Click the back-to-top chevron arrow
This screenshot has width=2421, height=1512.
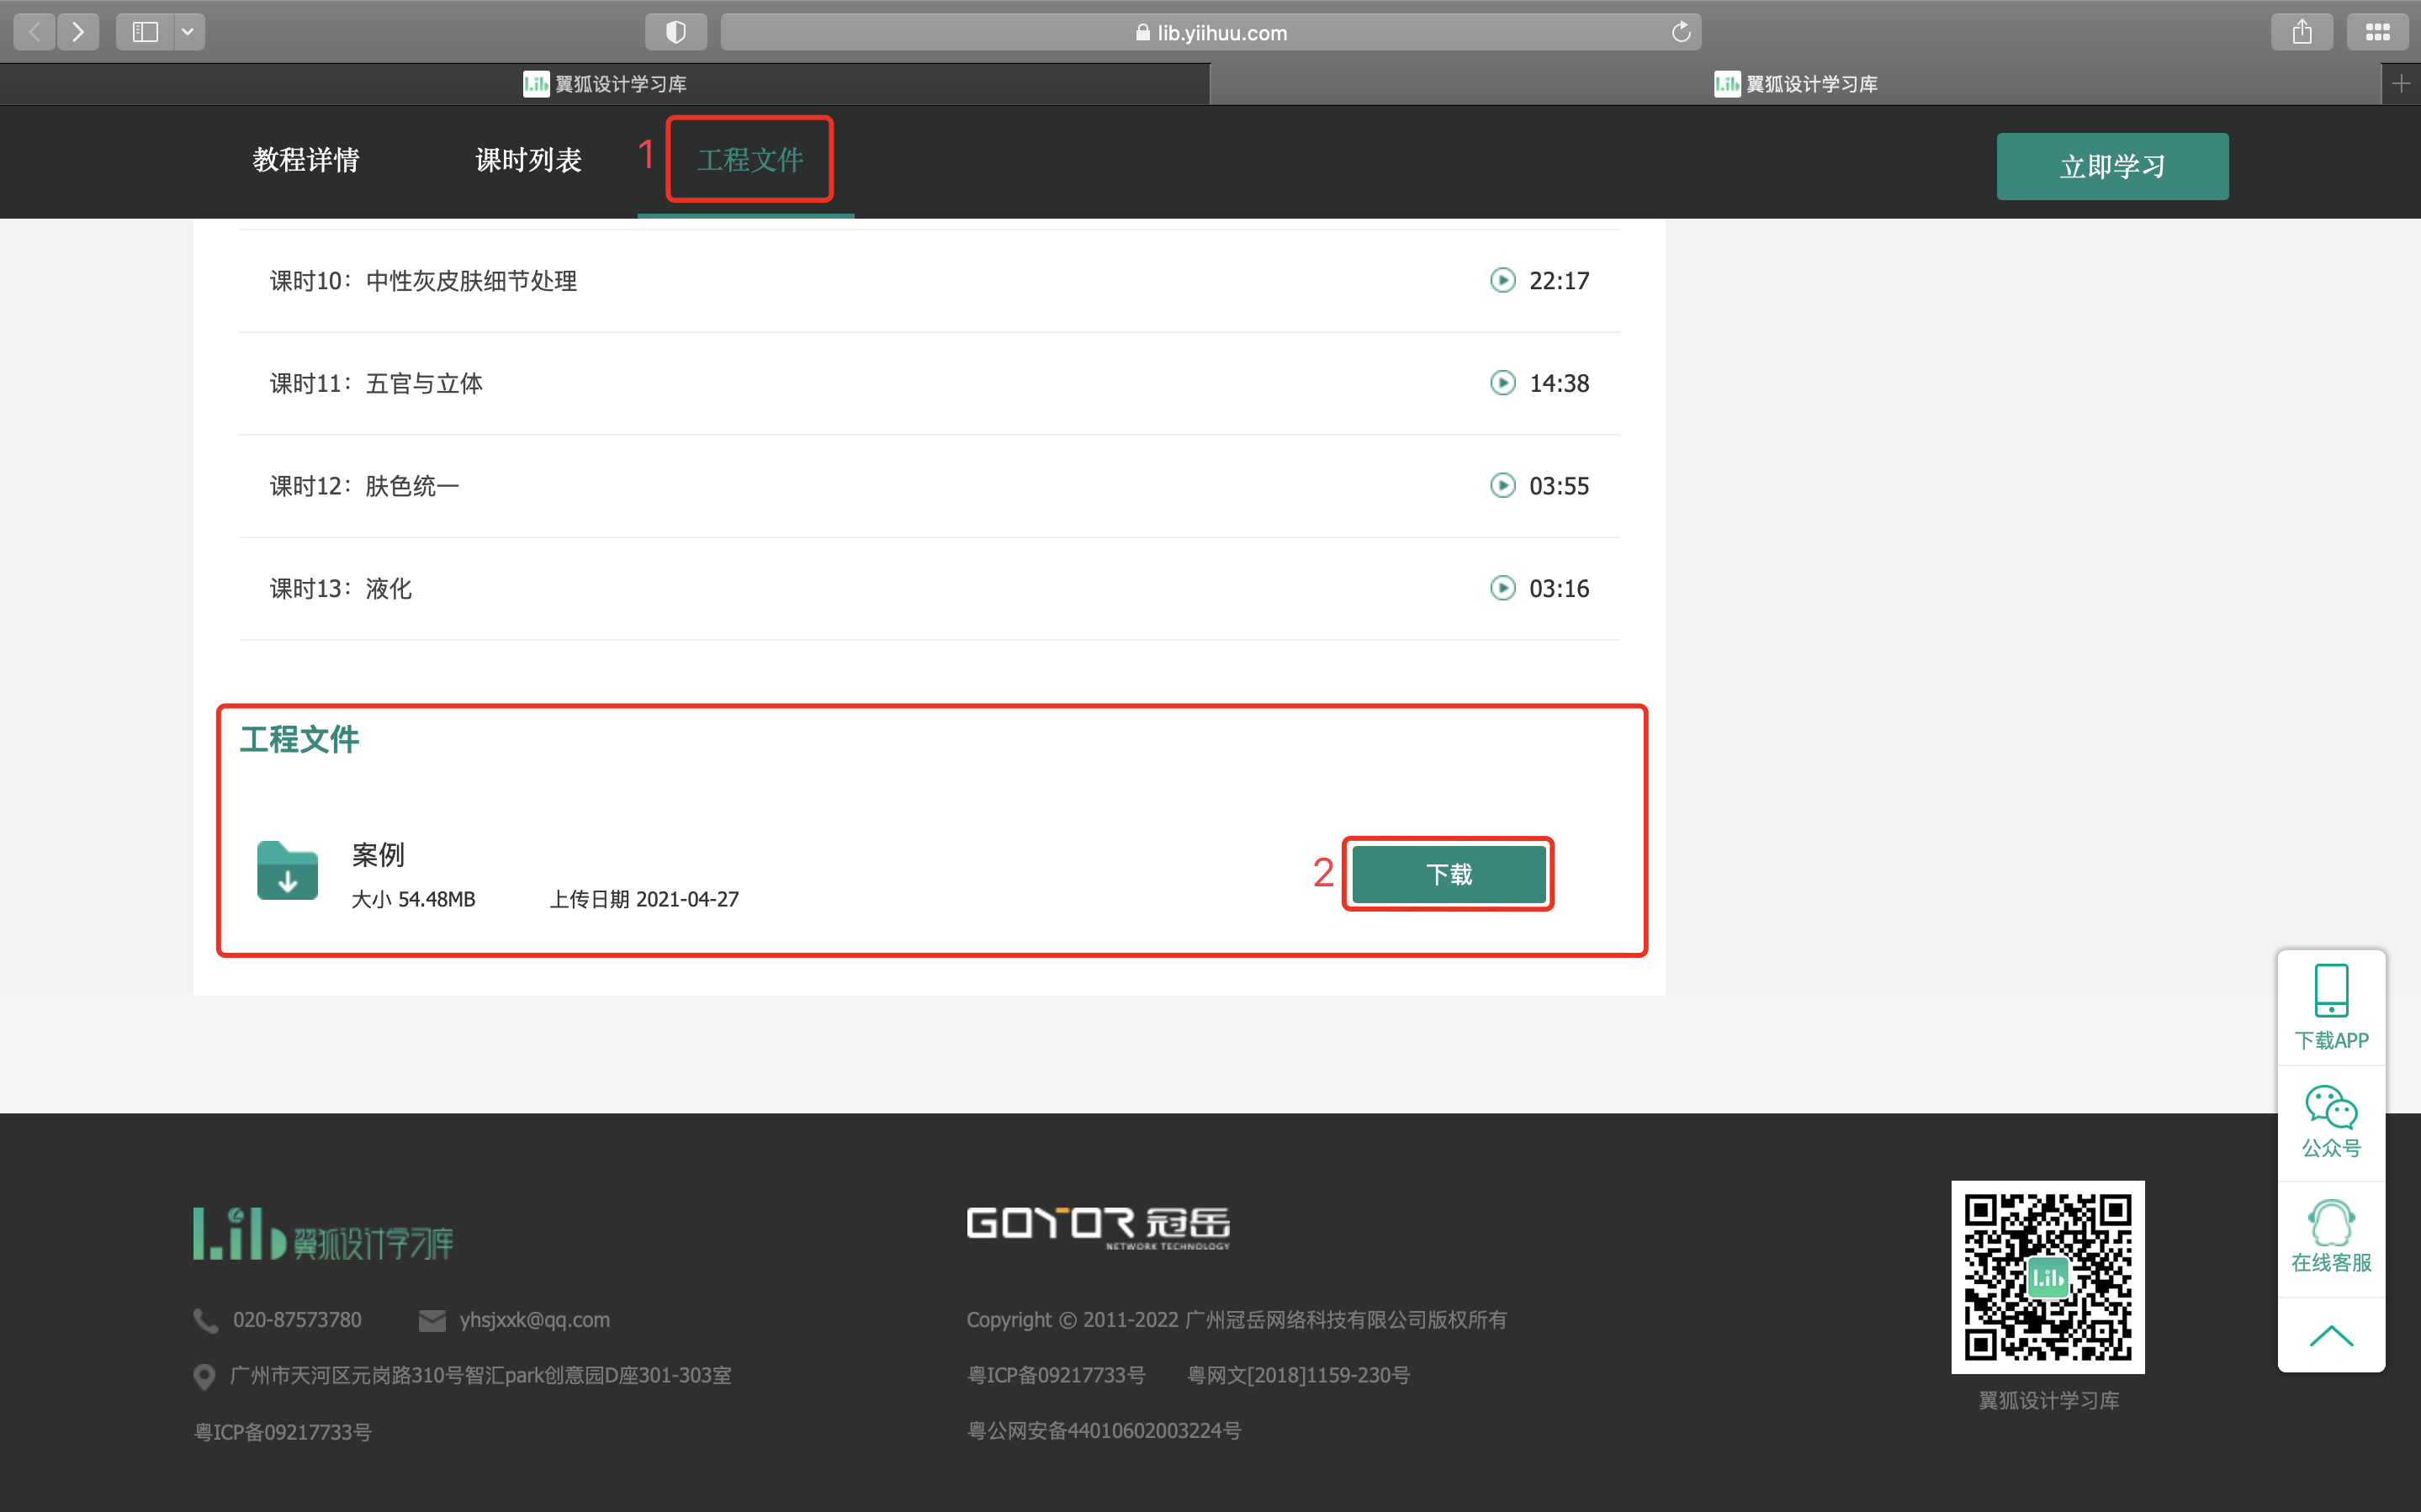(x=2331, y=1336)
